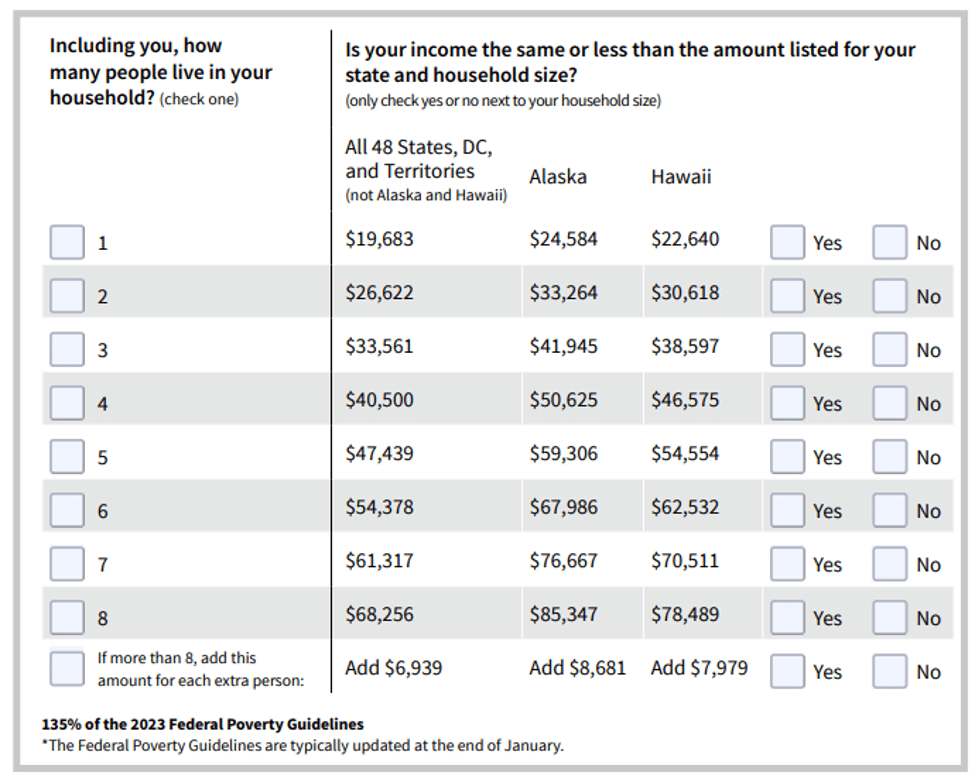Viewport: 977px width, 779px height.
Task: Check the 'more than 8' household checkbox
Action: 67,669
